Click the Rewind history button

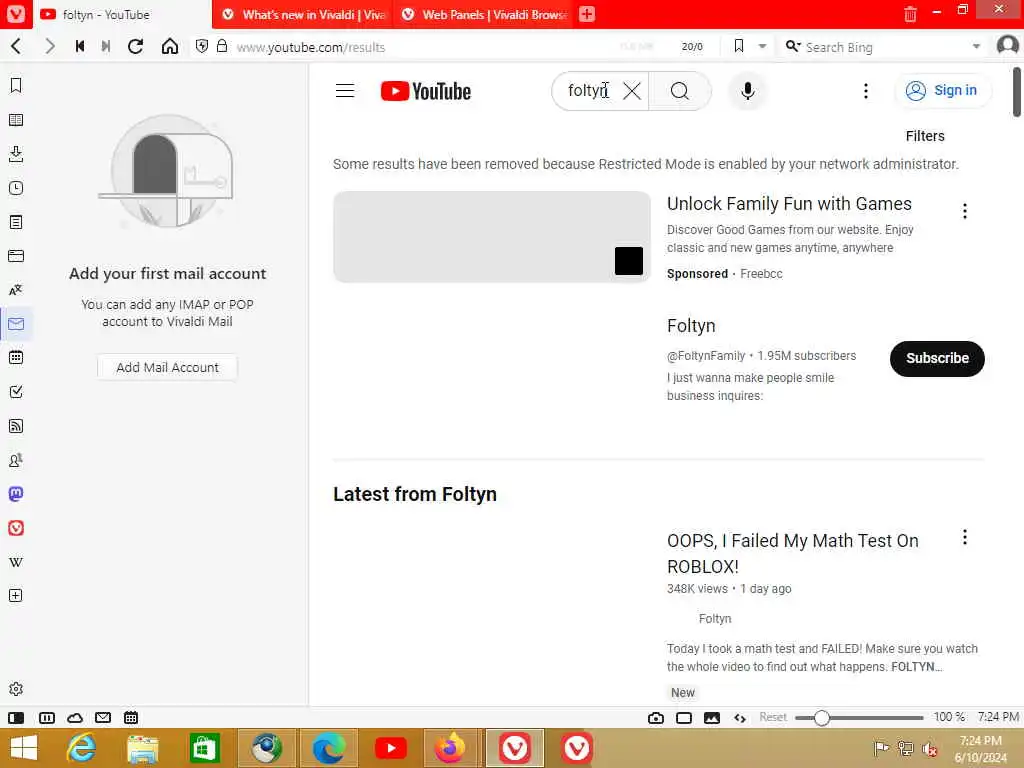(80, 46)
